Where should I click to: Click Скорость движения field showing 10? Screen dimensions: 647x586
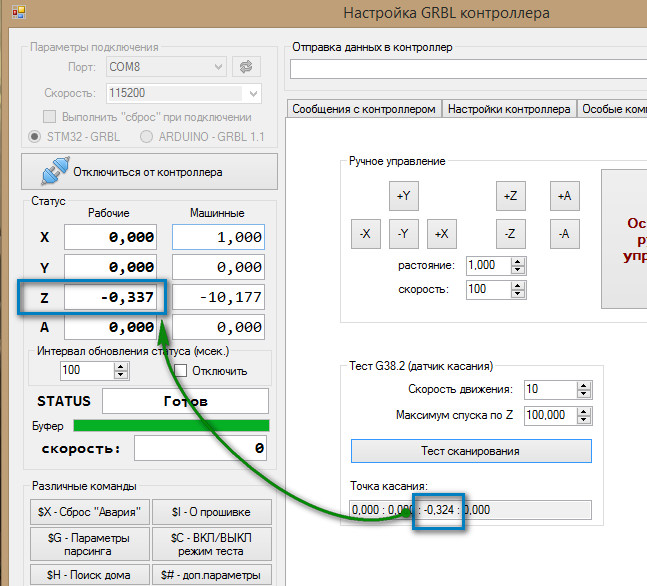[x=550, y=389]
